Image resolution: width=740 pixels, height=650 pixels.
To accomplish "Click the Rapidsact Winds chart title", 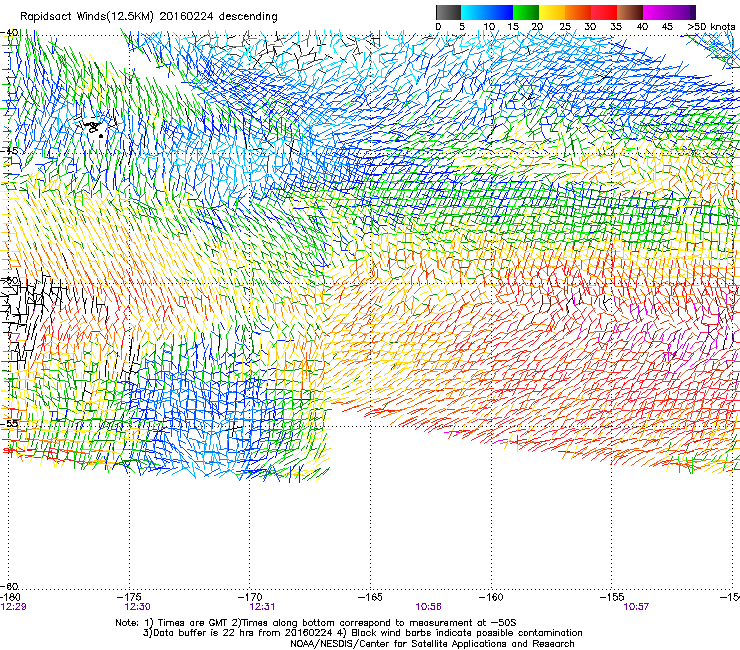I will [149, 16].
